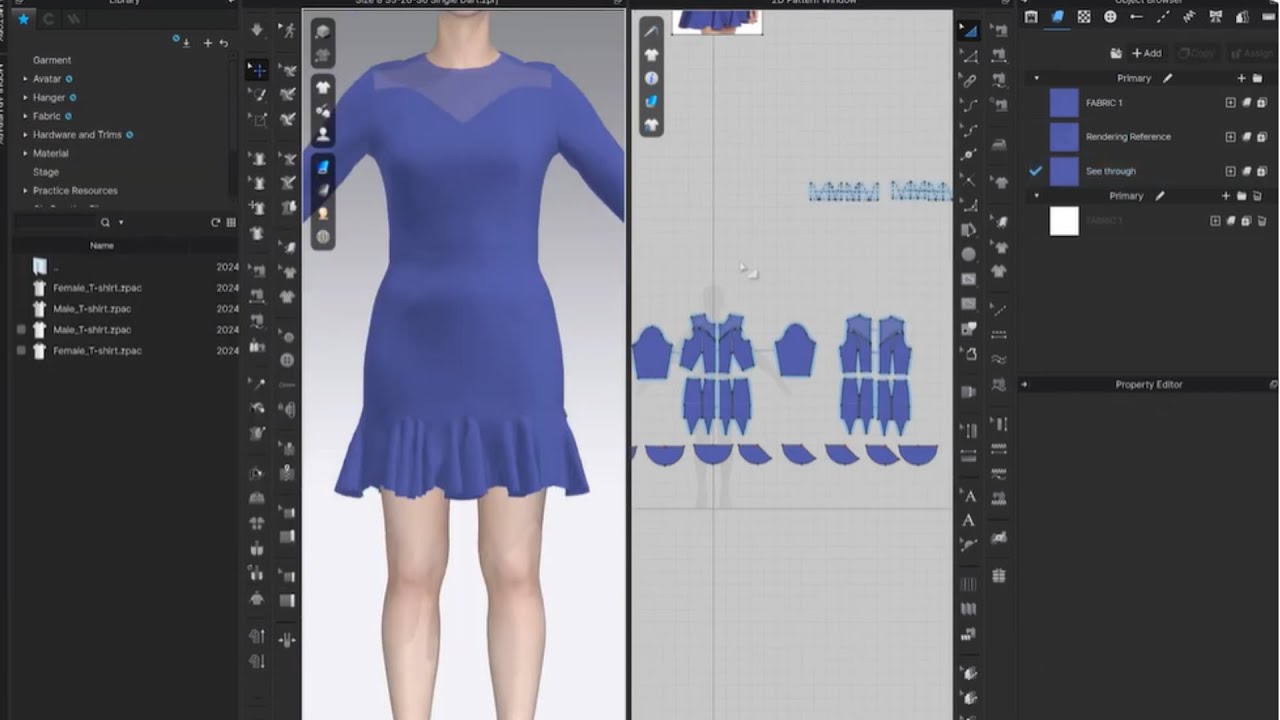The height and width of the screenshot is (720, 1280).
Task: Click the Rendering Reference blue swatch
Action: [x=1064, y=137]
